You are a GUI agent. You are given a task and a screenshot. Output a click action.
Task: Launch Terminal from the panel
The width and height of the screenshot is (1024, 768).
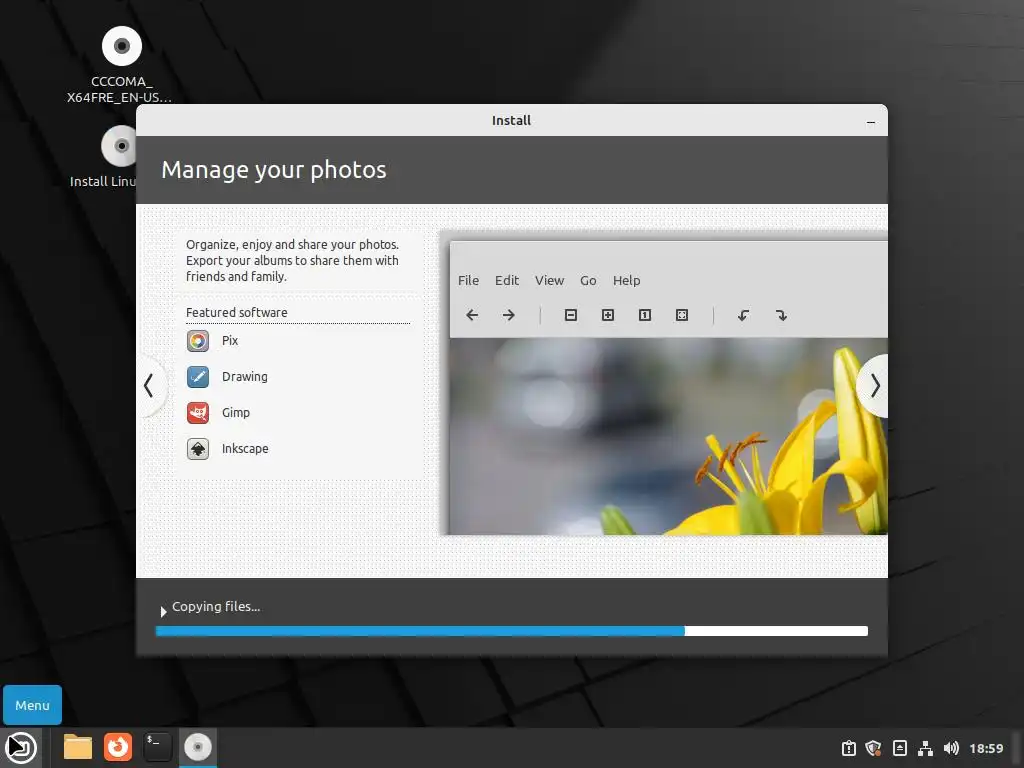(x=157, y=747)
